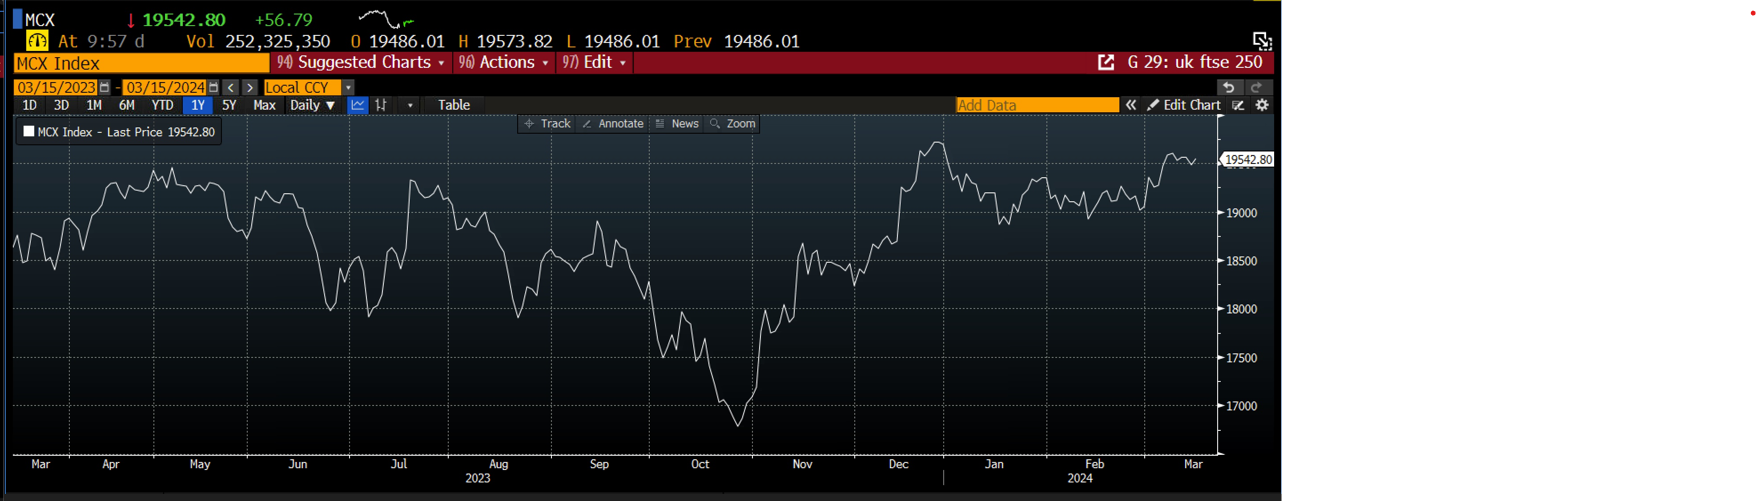Viewport: 1757px width, 501px height.
Task: Click the Add Data input field
Action: click(1037, 105)
